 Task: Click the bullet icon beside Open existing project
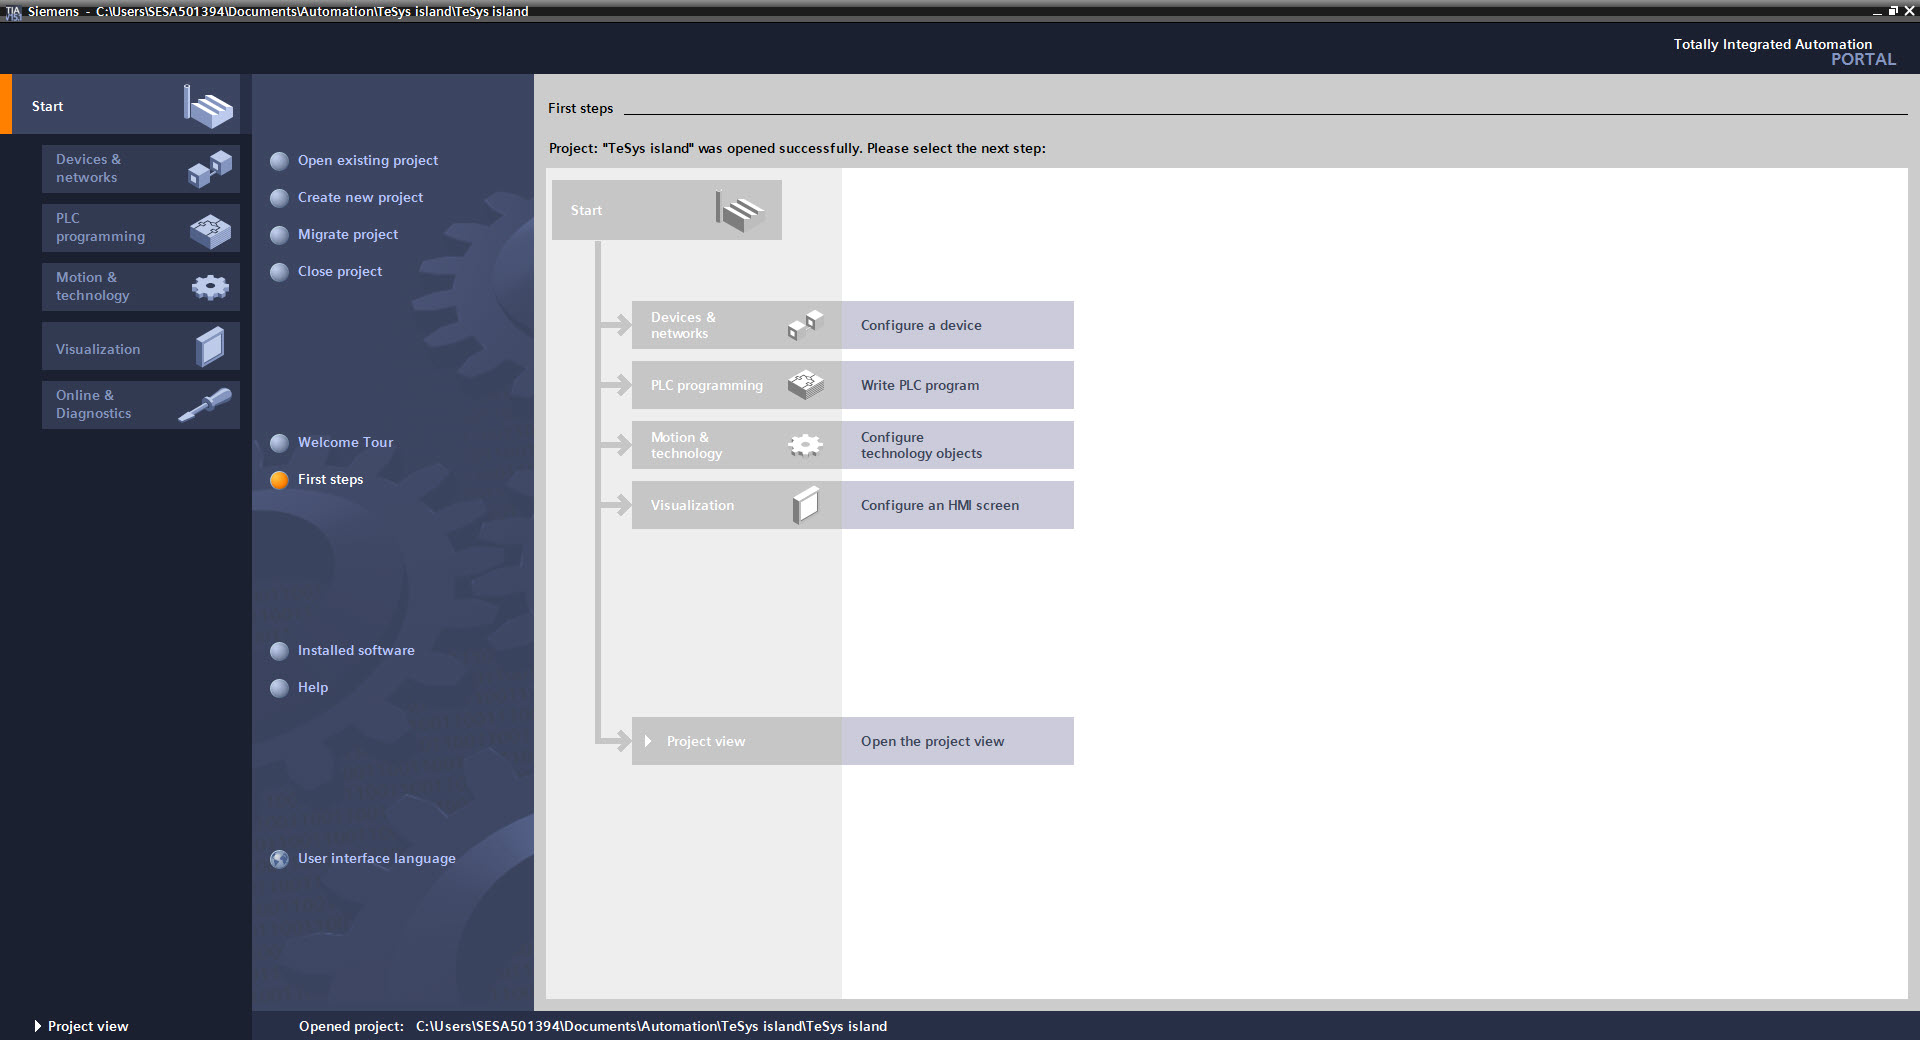pyautogui.click(x=280, y=161)
